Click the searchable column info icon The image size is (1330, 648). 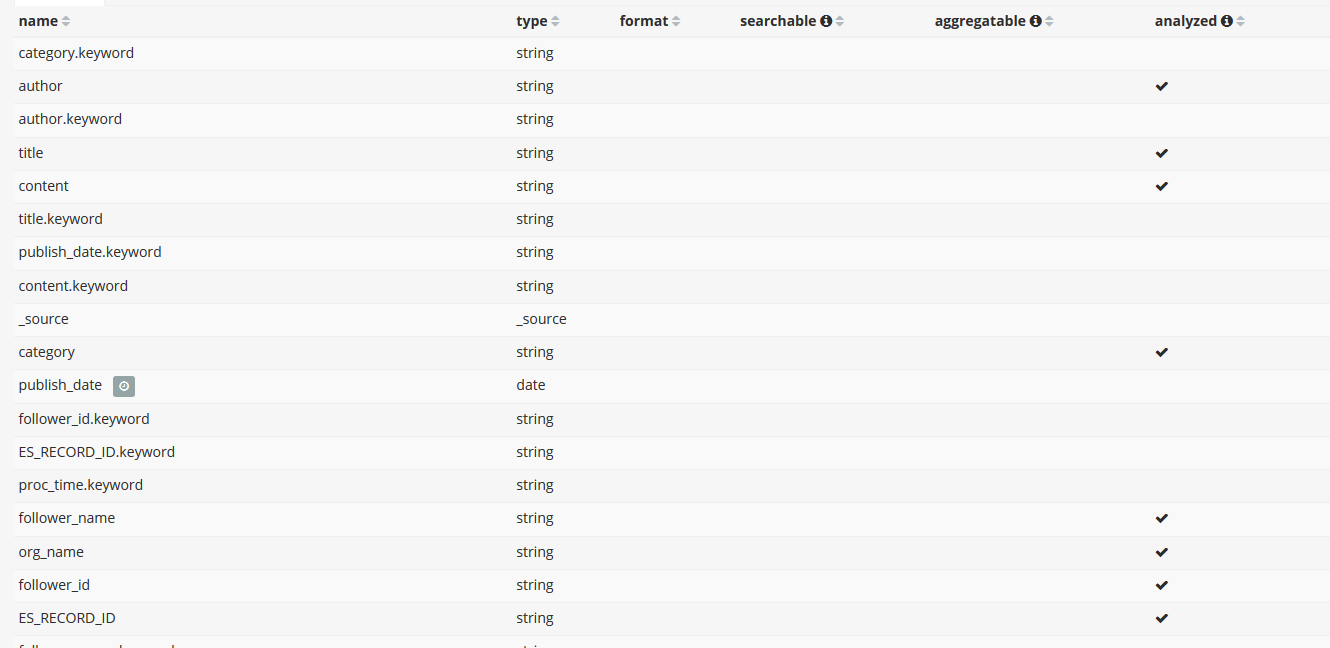[826, 21]
